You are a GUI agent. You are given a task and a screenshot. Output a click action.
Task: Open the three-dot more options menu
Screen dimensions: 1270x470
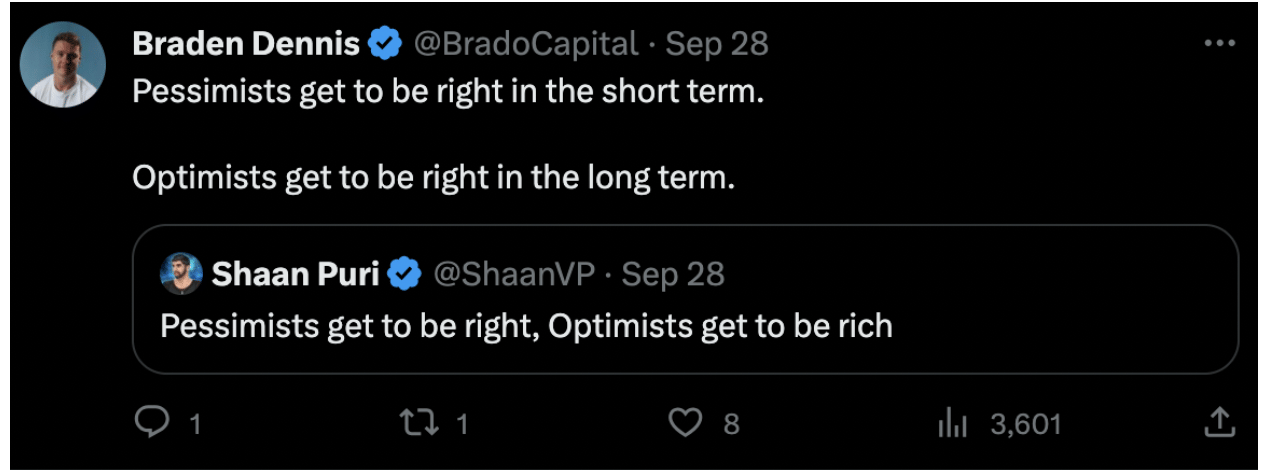[1220, 45]
